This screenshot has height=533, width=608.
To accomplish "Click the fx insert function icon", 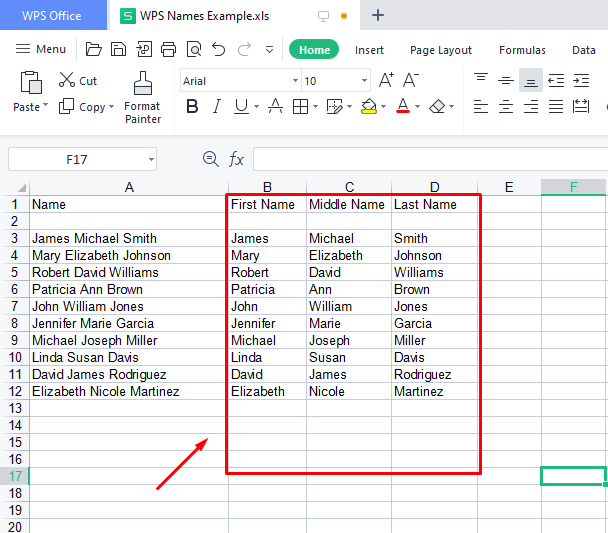I will 236,159.
